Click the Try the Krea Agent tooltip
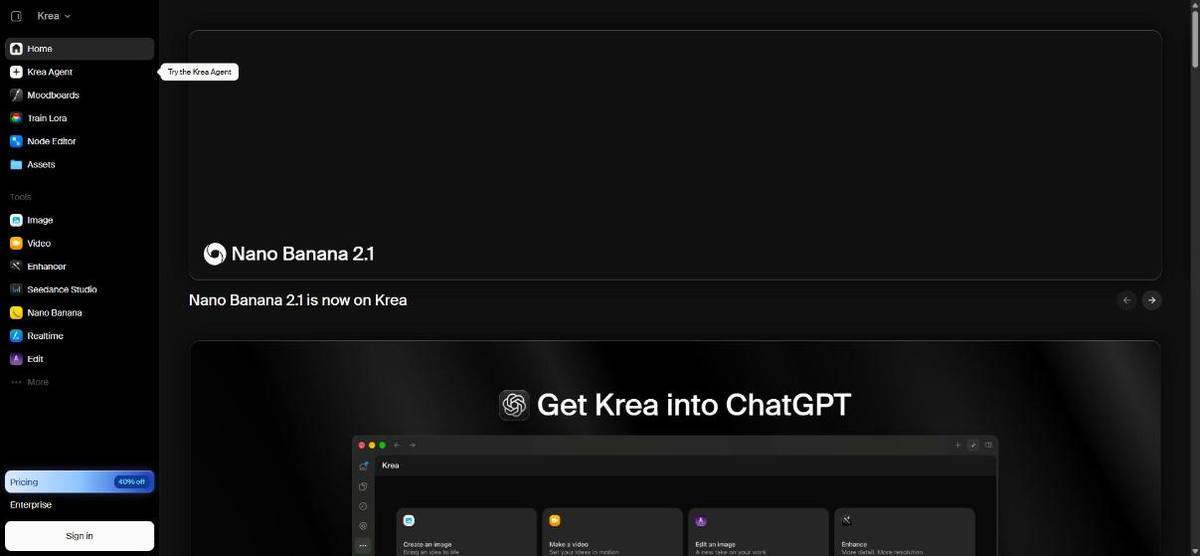 (200, 72)
